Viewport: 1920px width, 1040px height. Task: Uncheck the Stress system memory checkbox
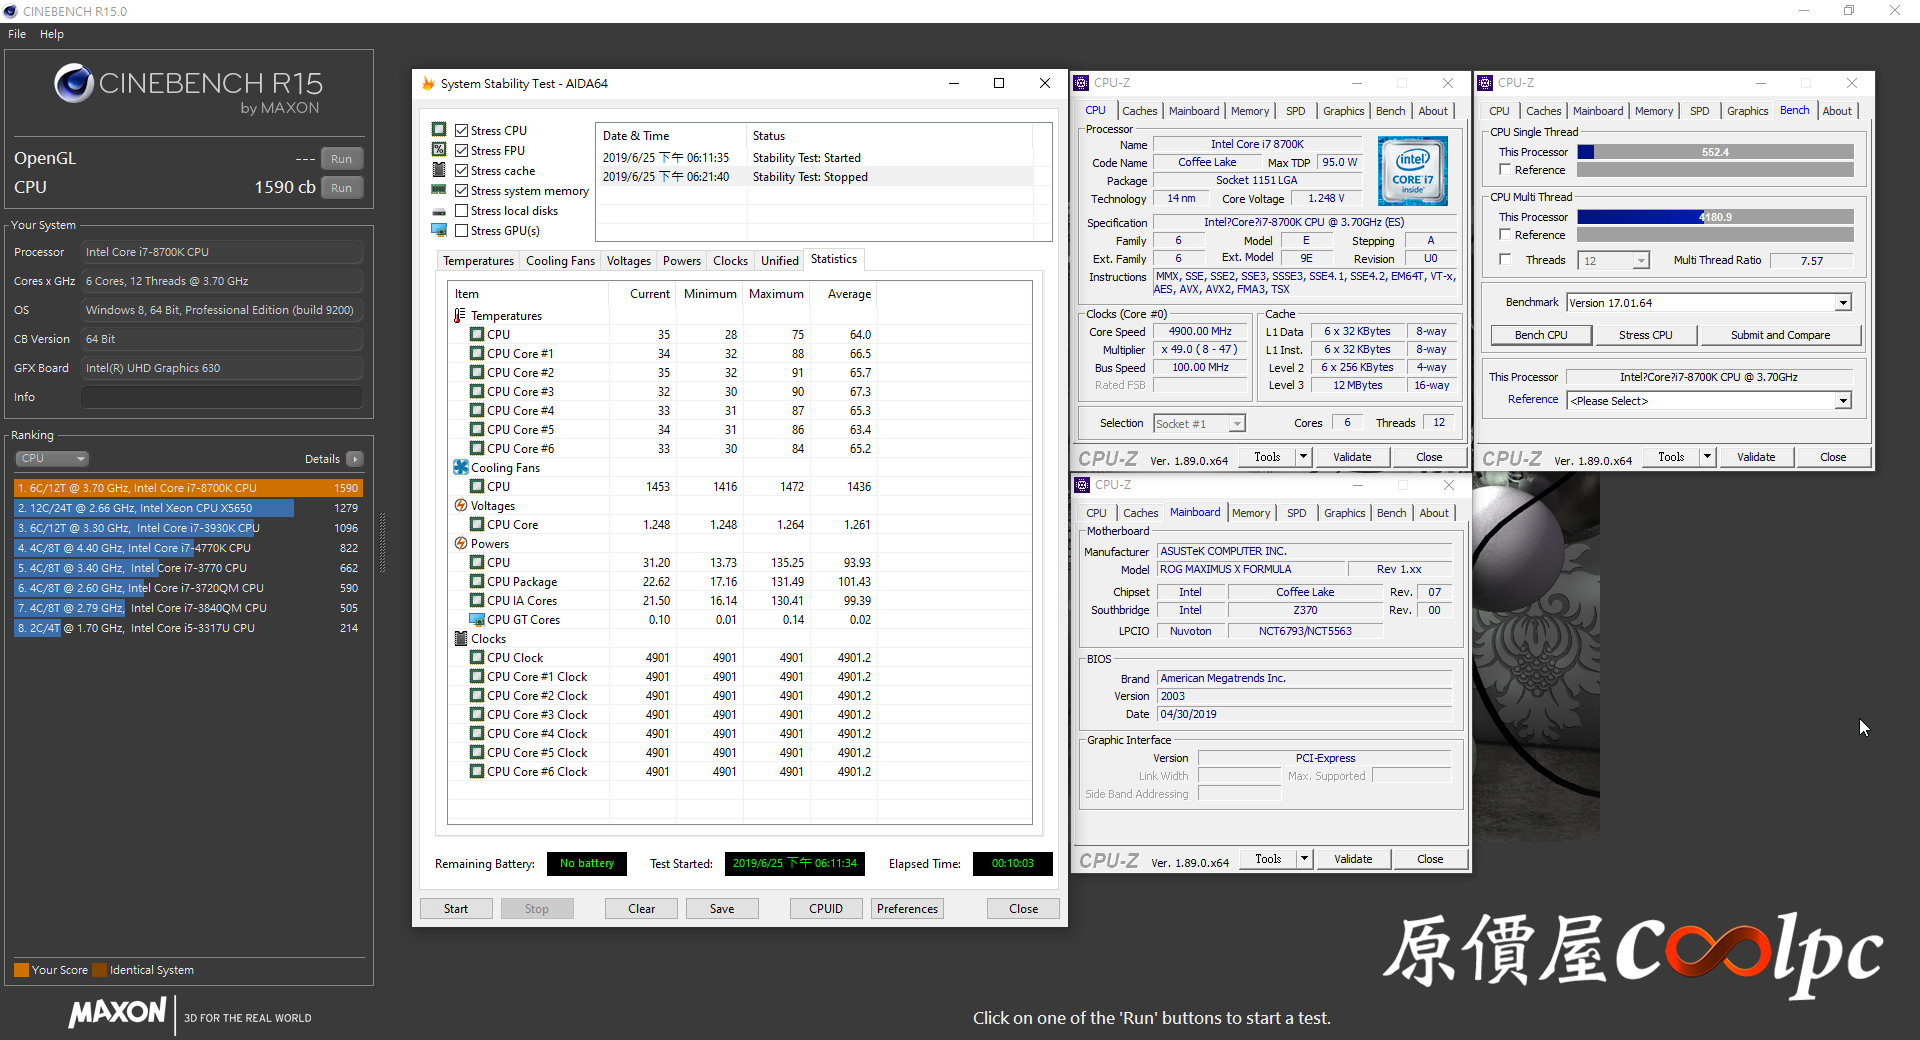point(462,190)
